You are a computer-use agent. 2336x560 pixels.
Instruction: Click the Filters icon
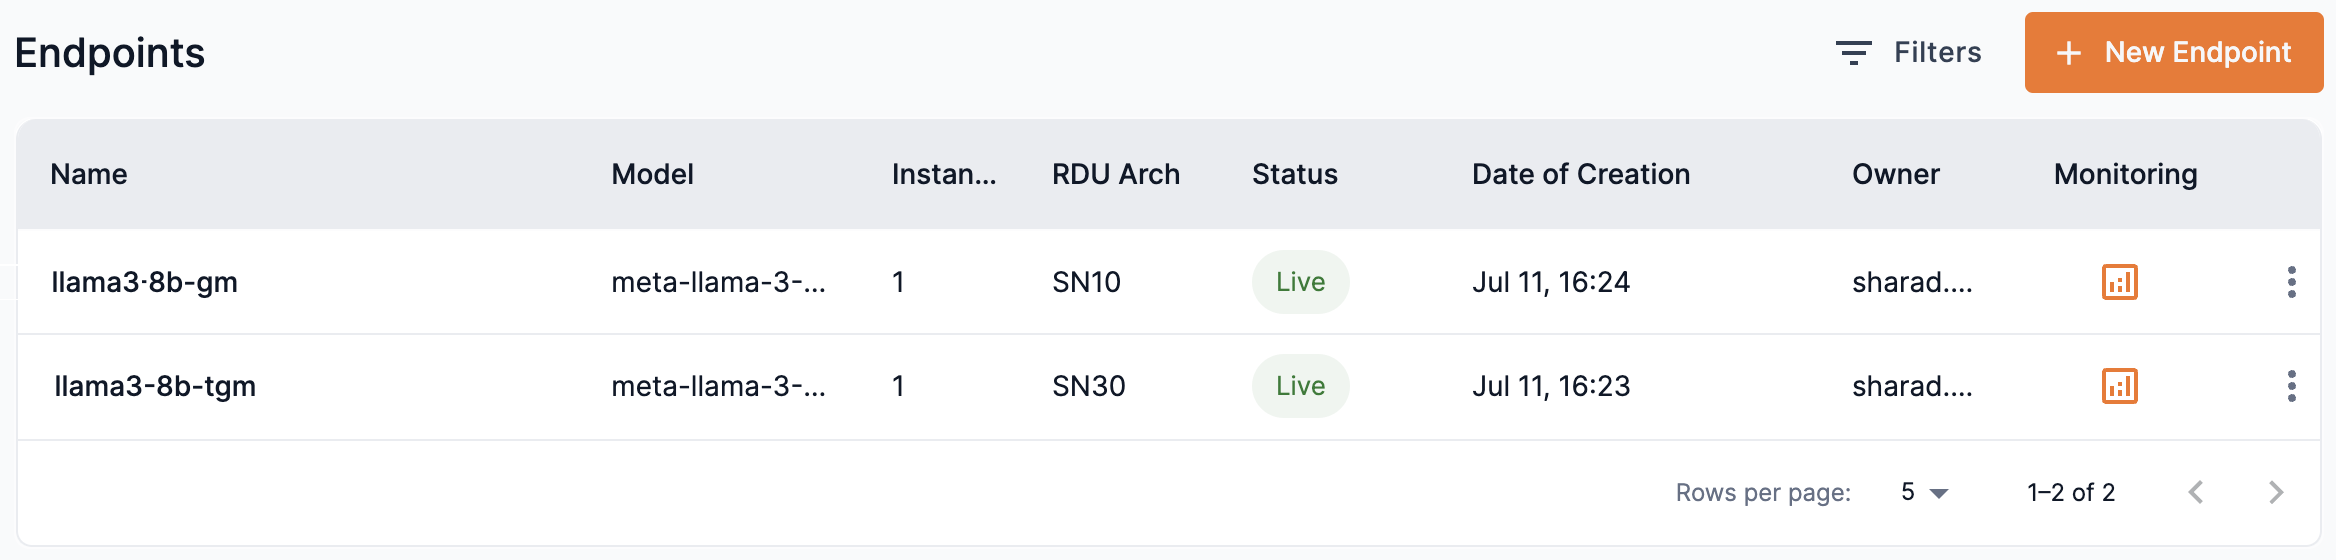click(x=1853, y=53)
